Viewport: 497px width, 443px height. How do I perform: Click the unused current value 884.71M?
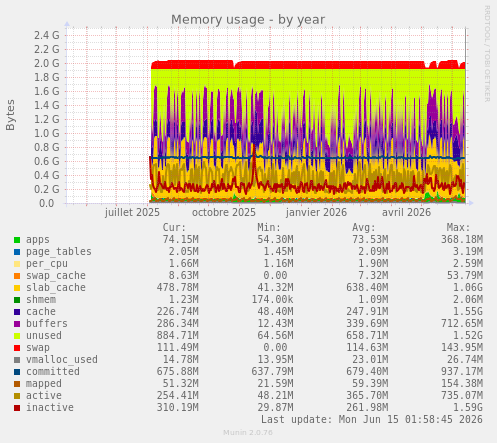177,336
